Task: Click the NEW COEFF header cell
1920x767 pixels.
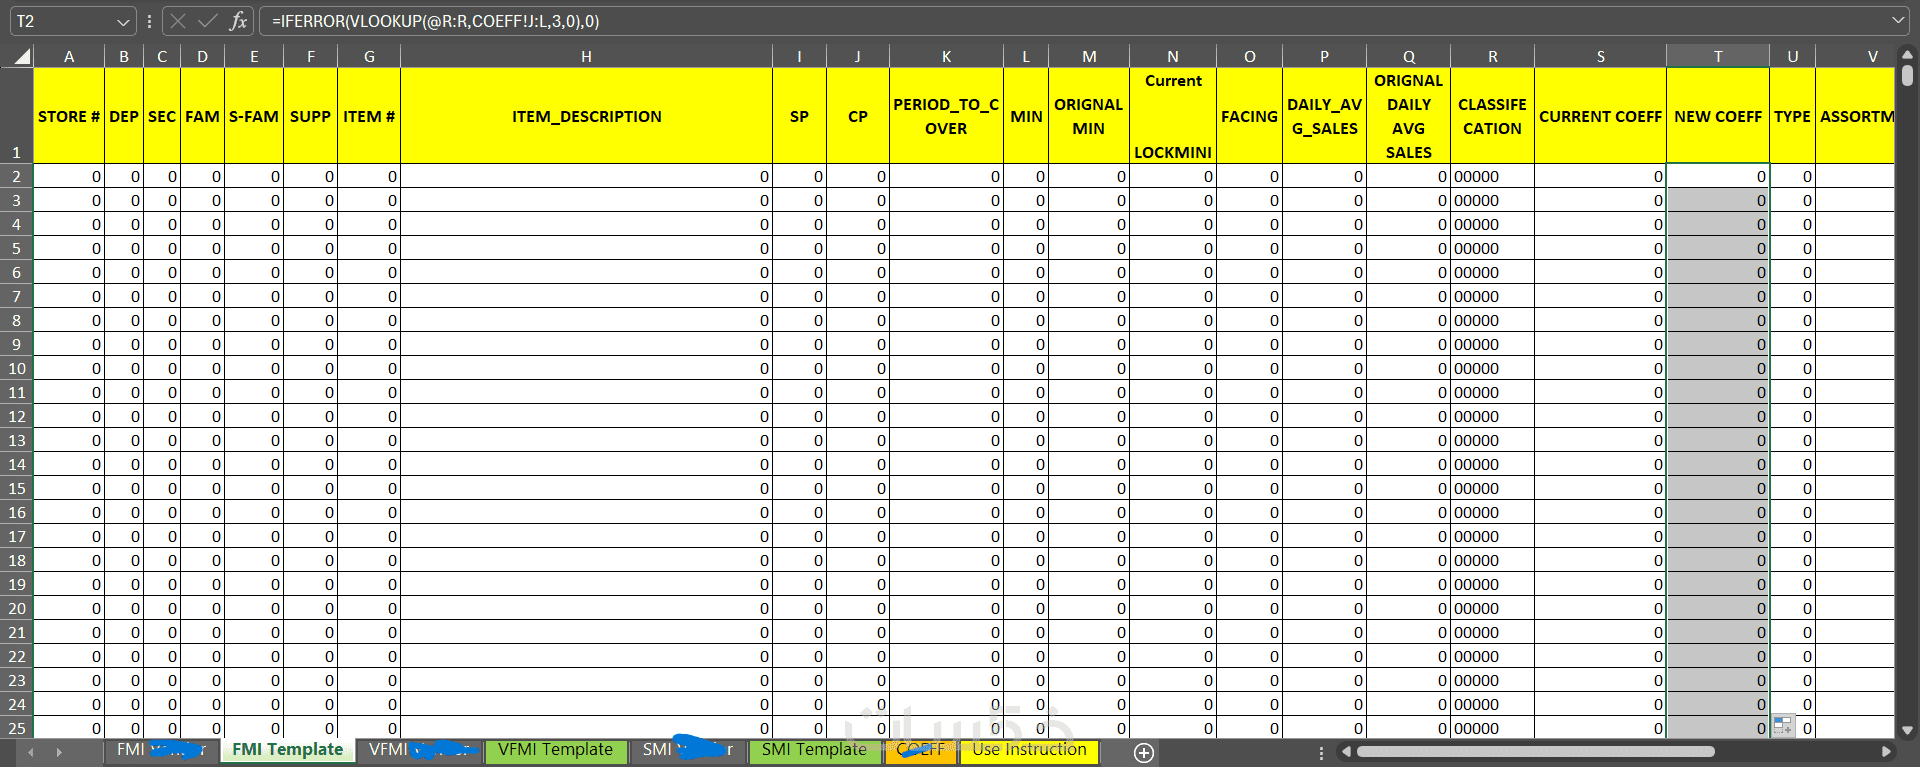Action: tap(1718, 116)
